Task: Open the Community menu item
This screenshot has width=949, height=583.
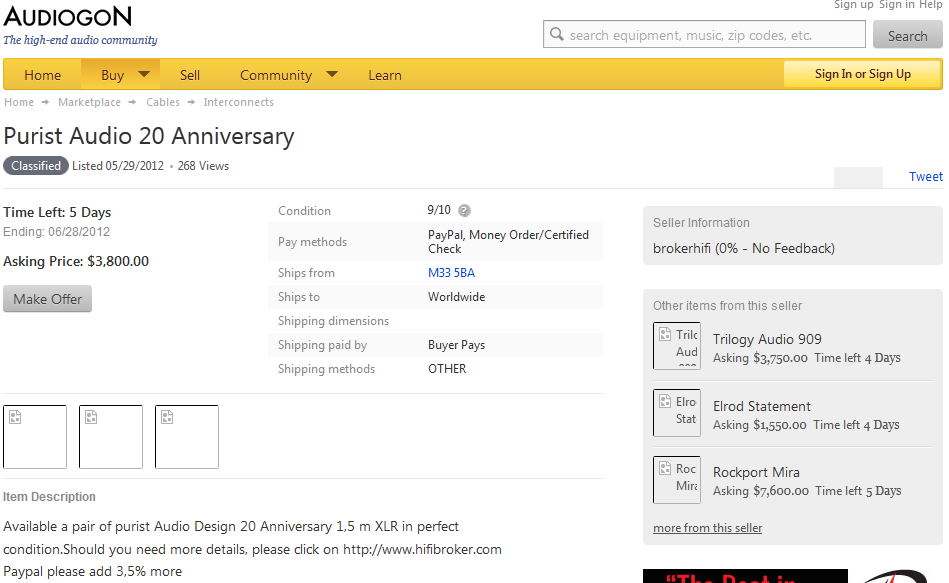Action: [276, 75]
